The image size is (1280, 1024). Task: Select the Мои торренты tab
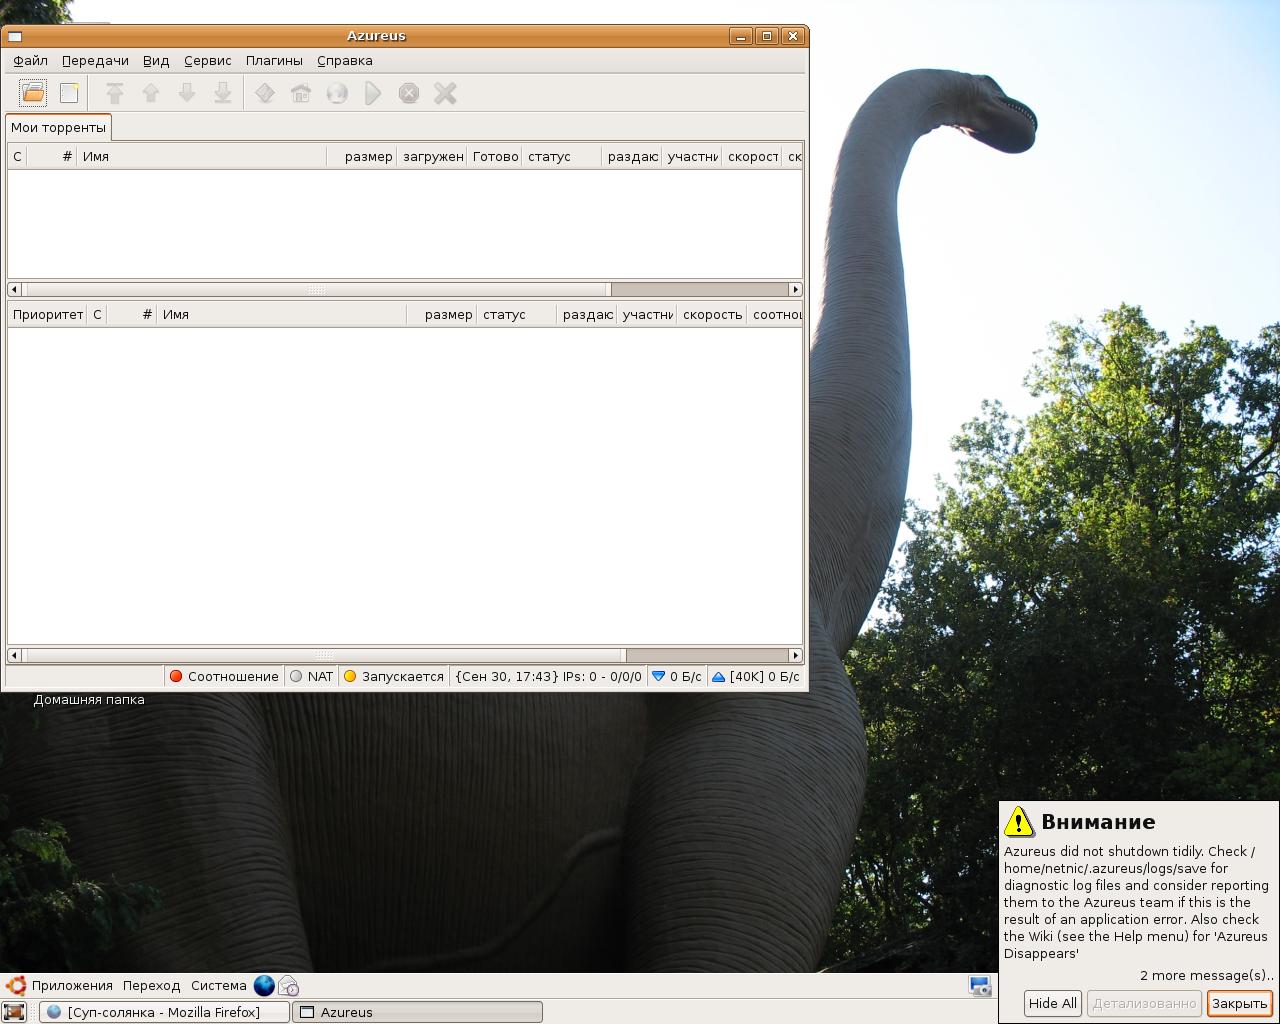58,127
